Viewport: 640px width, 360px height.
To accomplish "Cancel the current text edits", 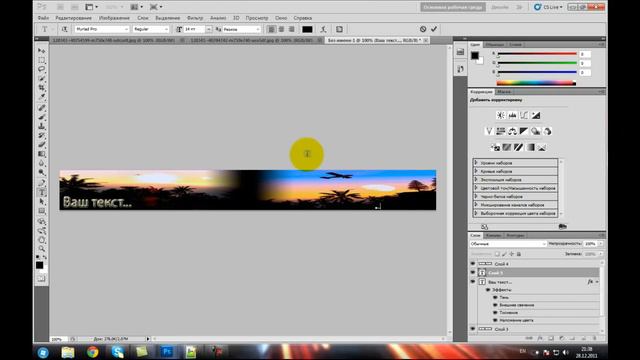I will [x=423, y=29].
